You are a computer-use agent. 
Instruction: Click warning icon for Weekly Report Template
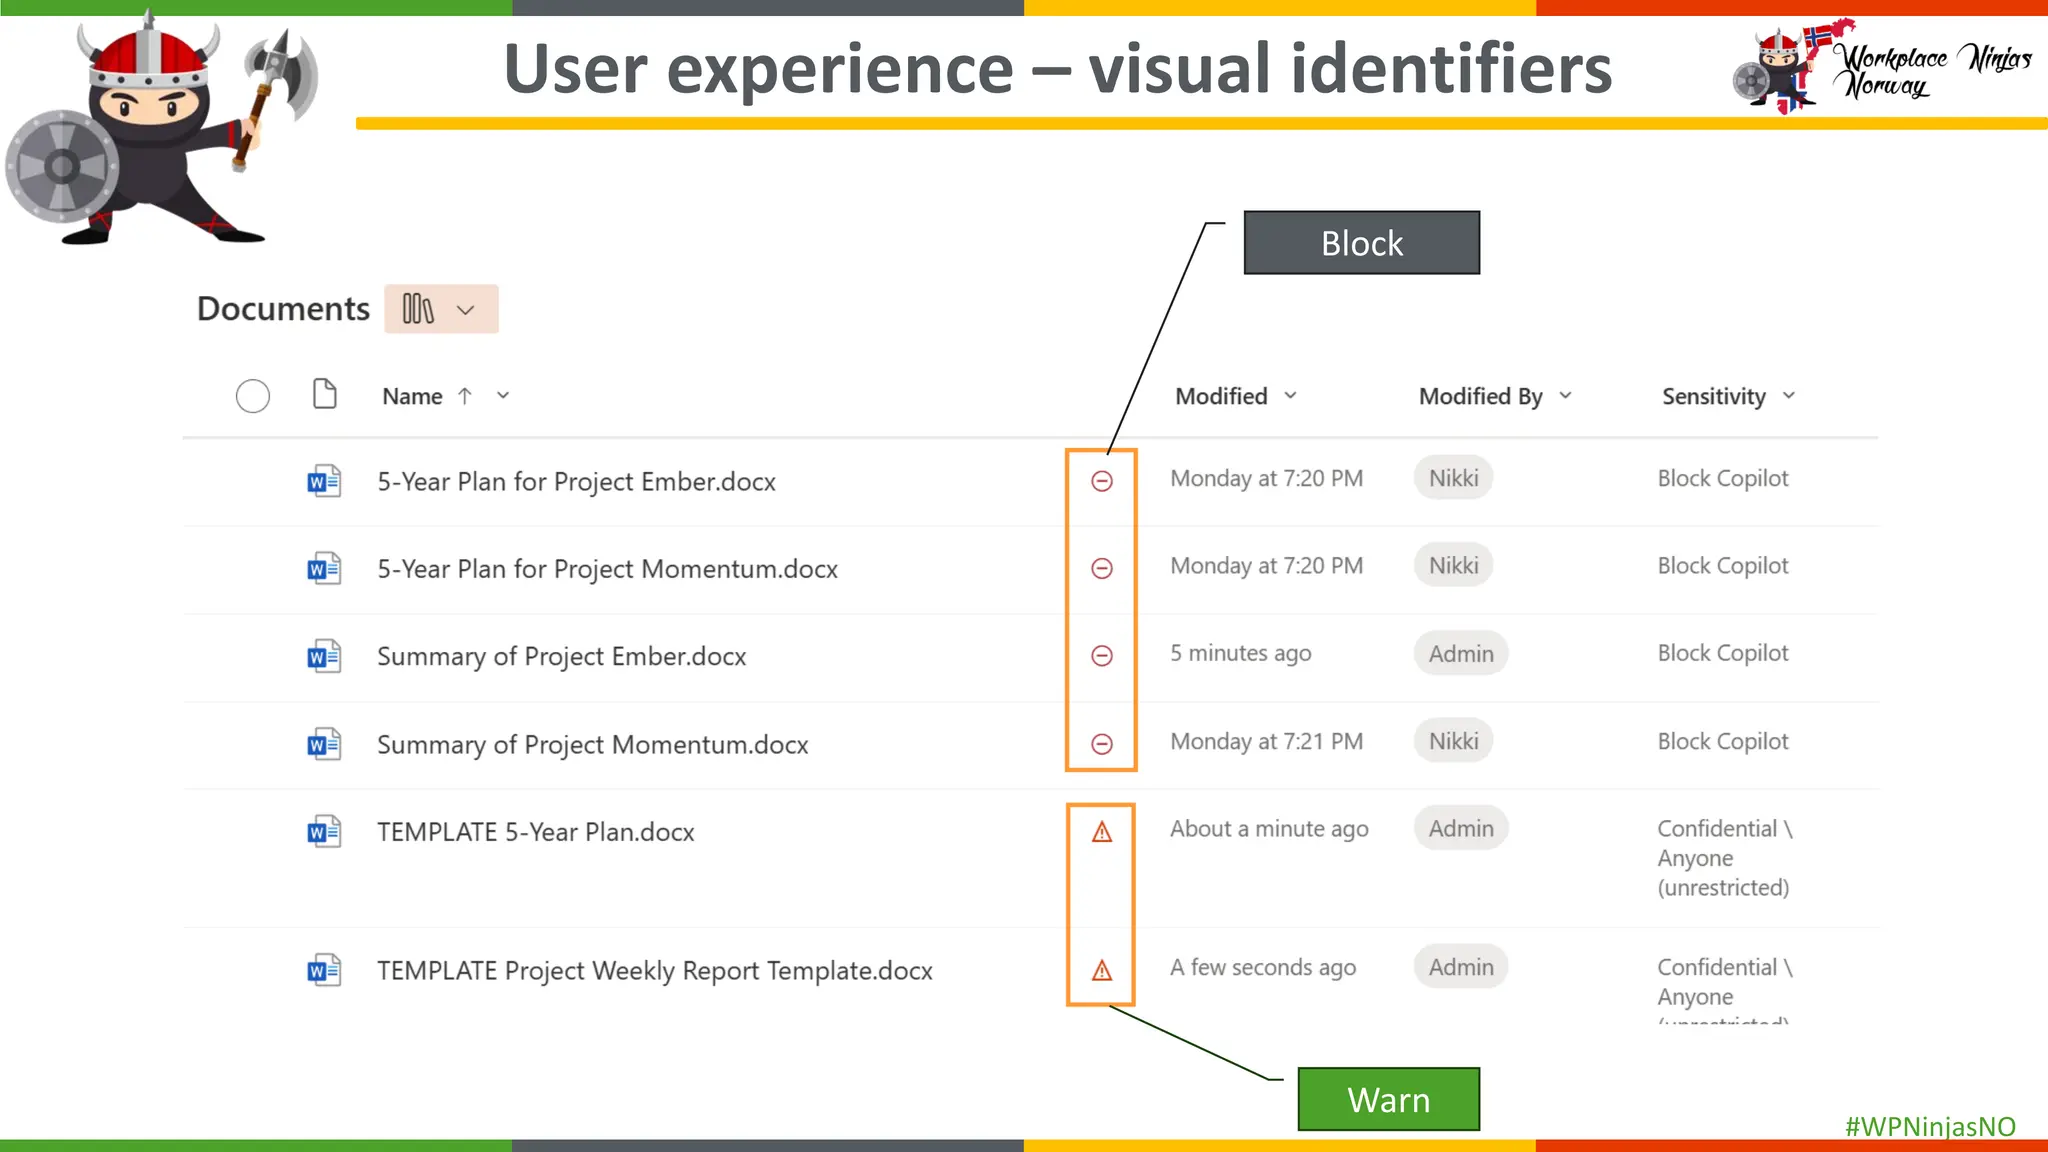pyautogui.click(x=1101, y=970)
